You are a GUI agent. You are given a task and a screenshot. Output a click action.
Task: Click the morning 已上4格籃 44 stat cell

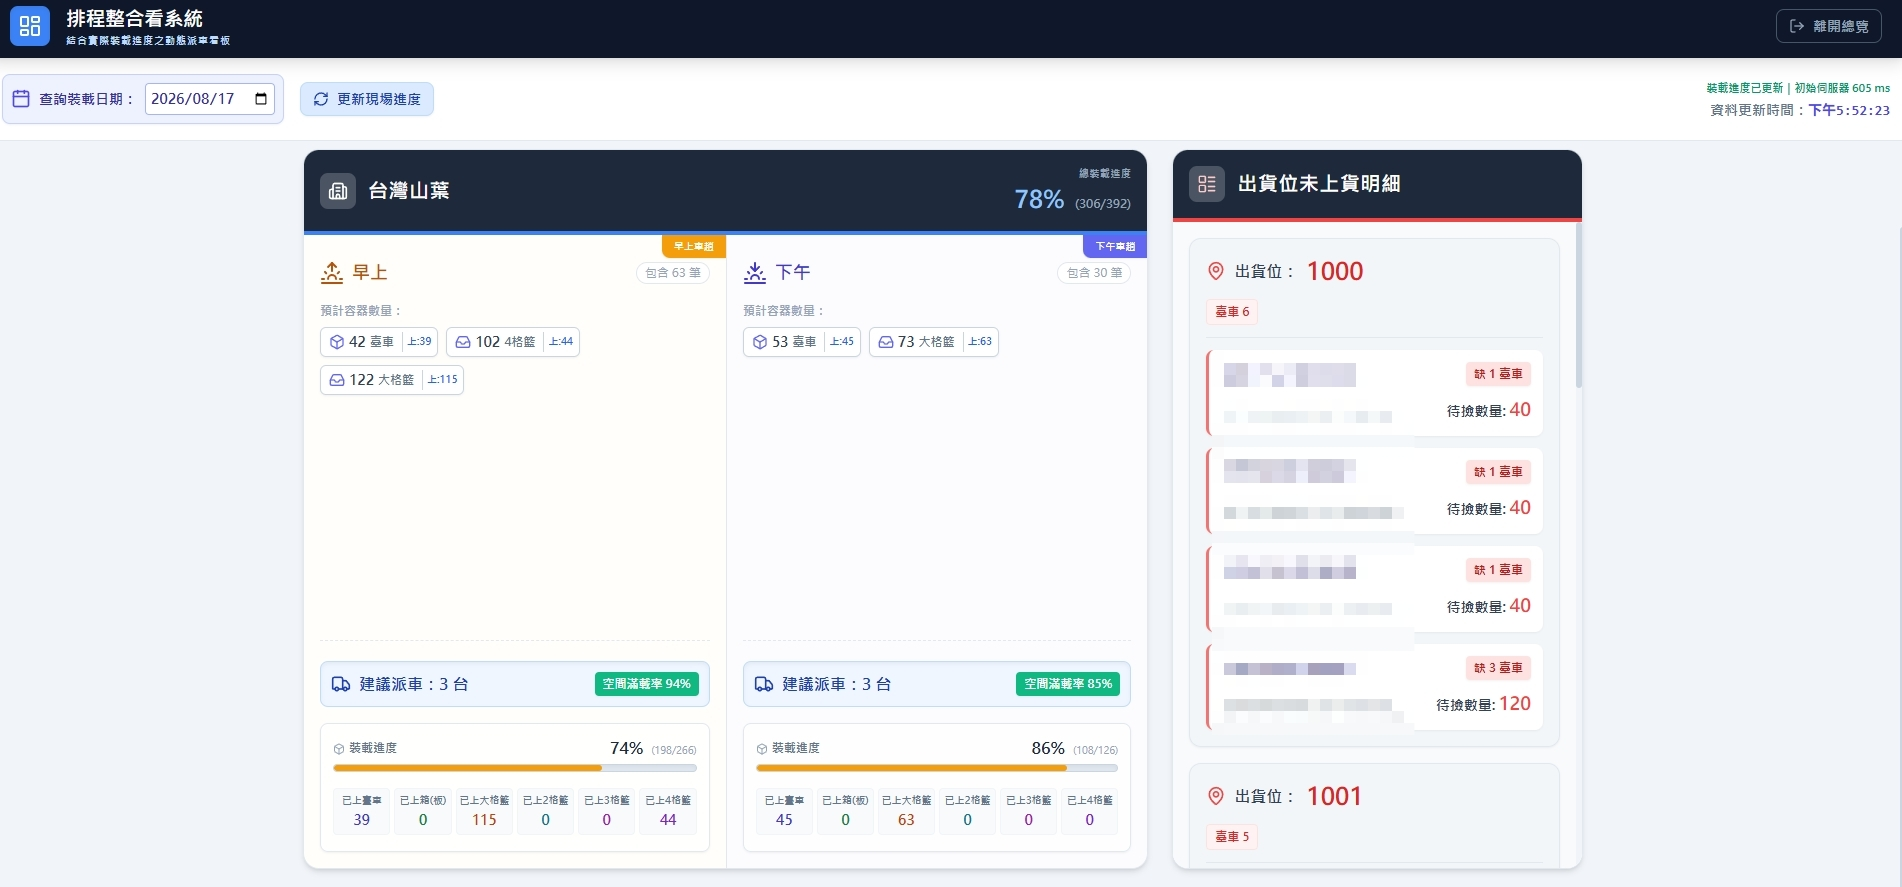pos(668,811)
